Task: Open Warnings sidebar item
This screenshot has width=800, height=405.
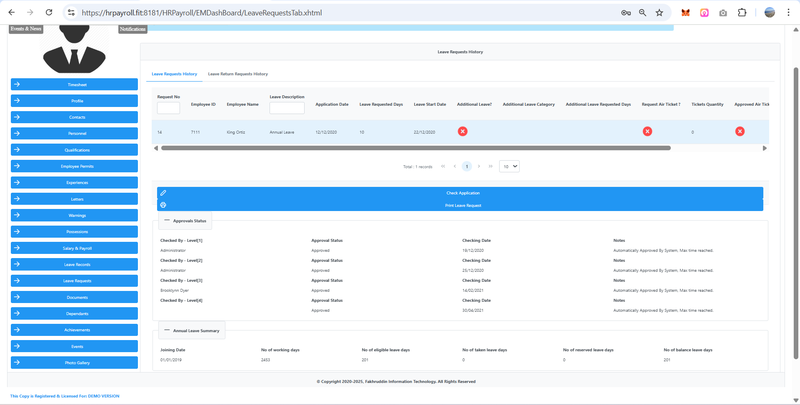Action: pos(74,215)
